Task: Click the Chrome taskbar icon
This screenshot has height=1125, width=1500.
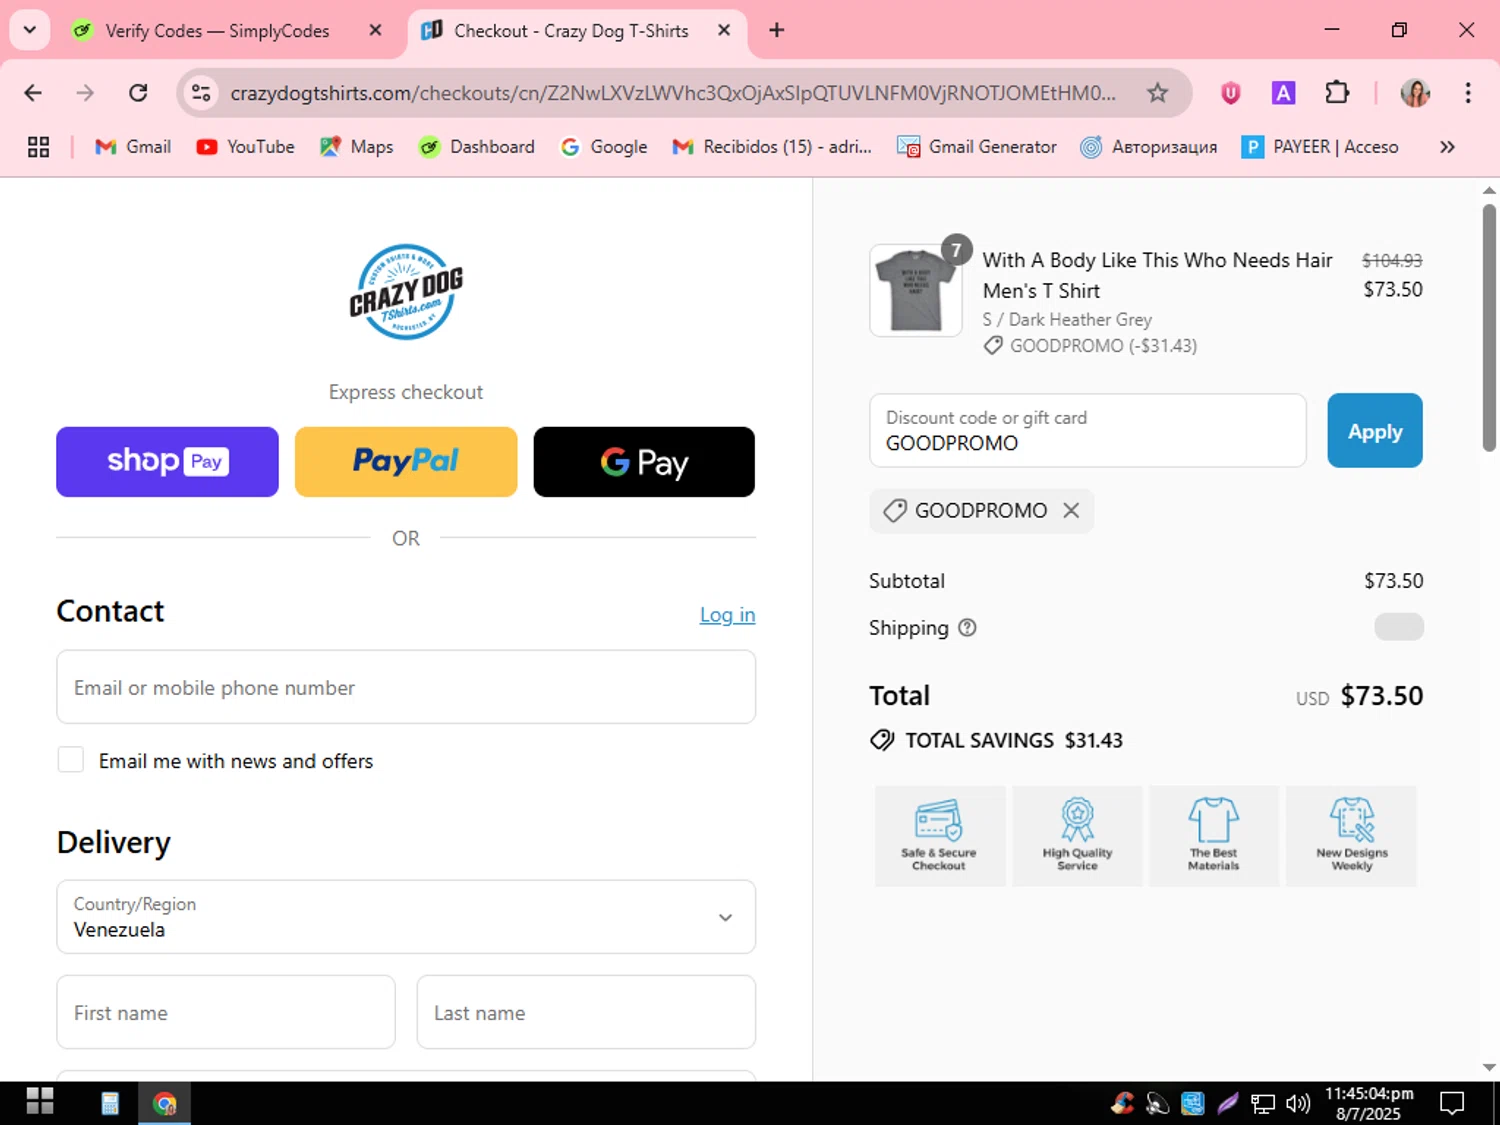Action: [164, 1103]
